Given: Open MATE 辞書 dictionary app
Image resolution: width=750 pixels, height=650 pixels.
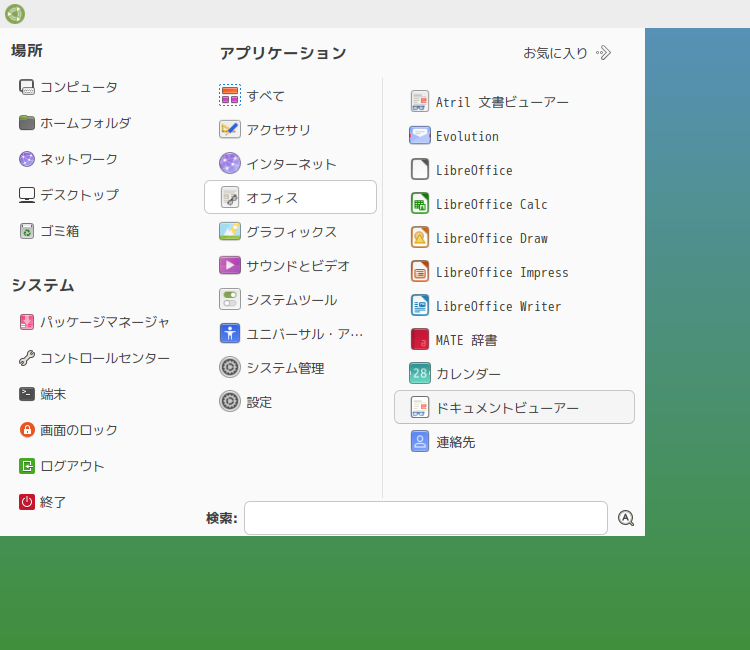Looking at the screenshot, I should (514, 340).
